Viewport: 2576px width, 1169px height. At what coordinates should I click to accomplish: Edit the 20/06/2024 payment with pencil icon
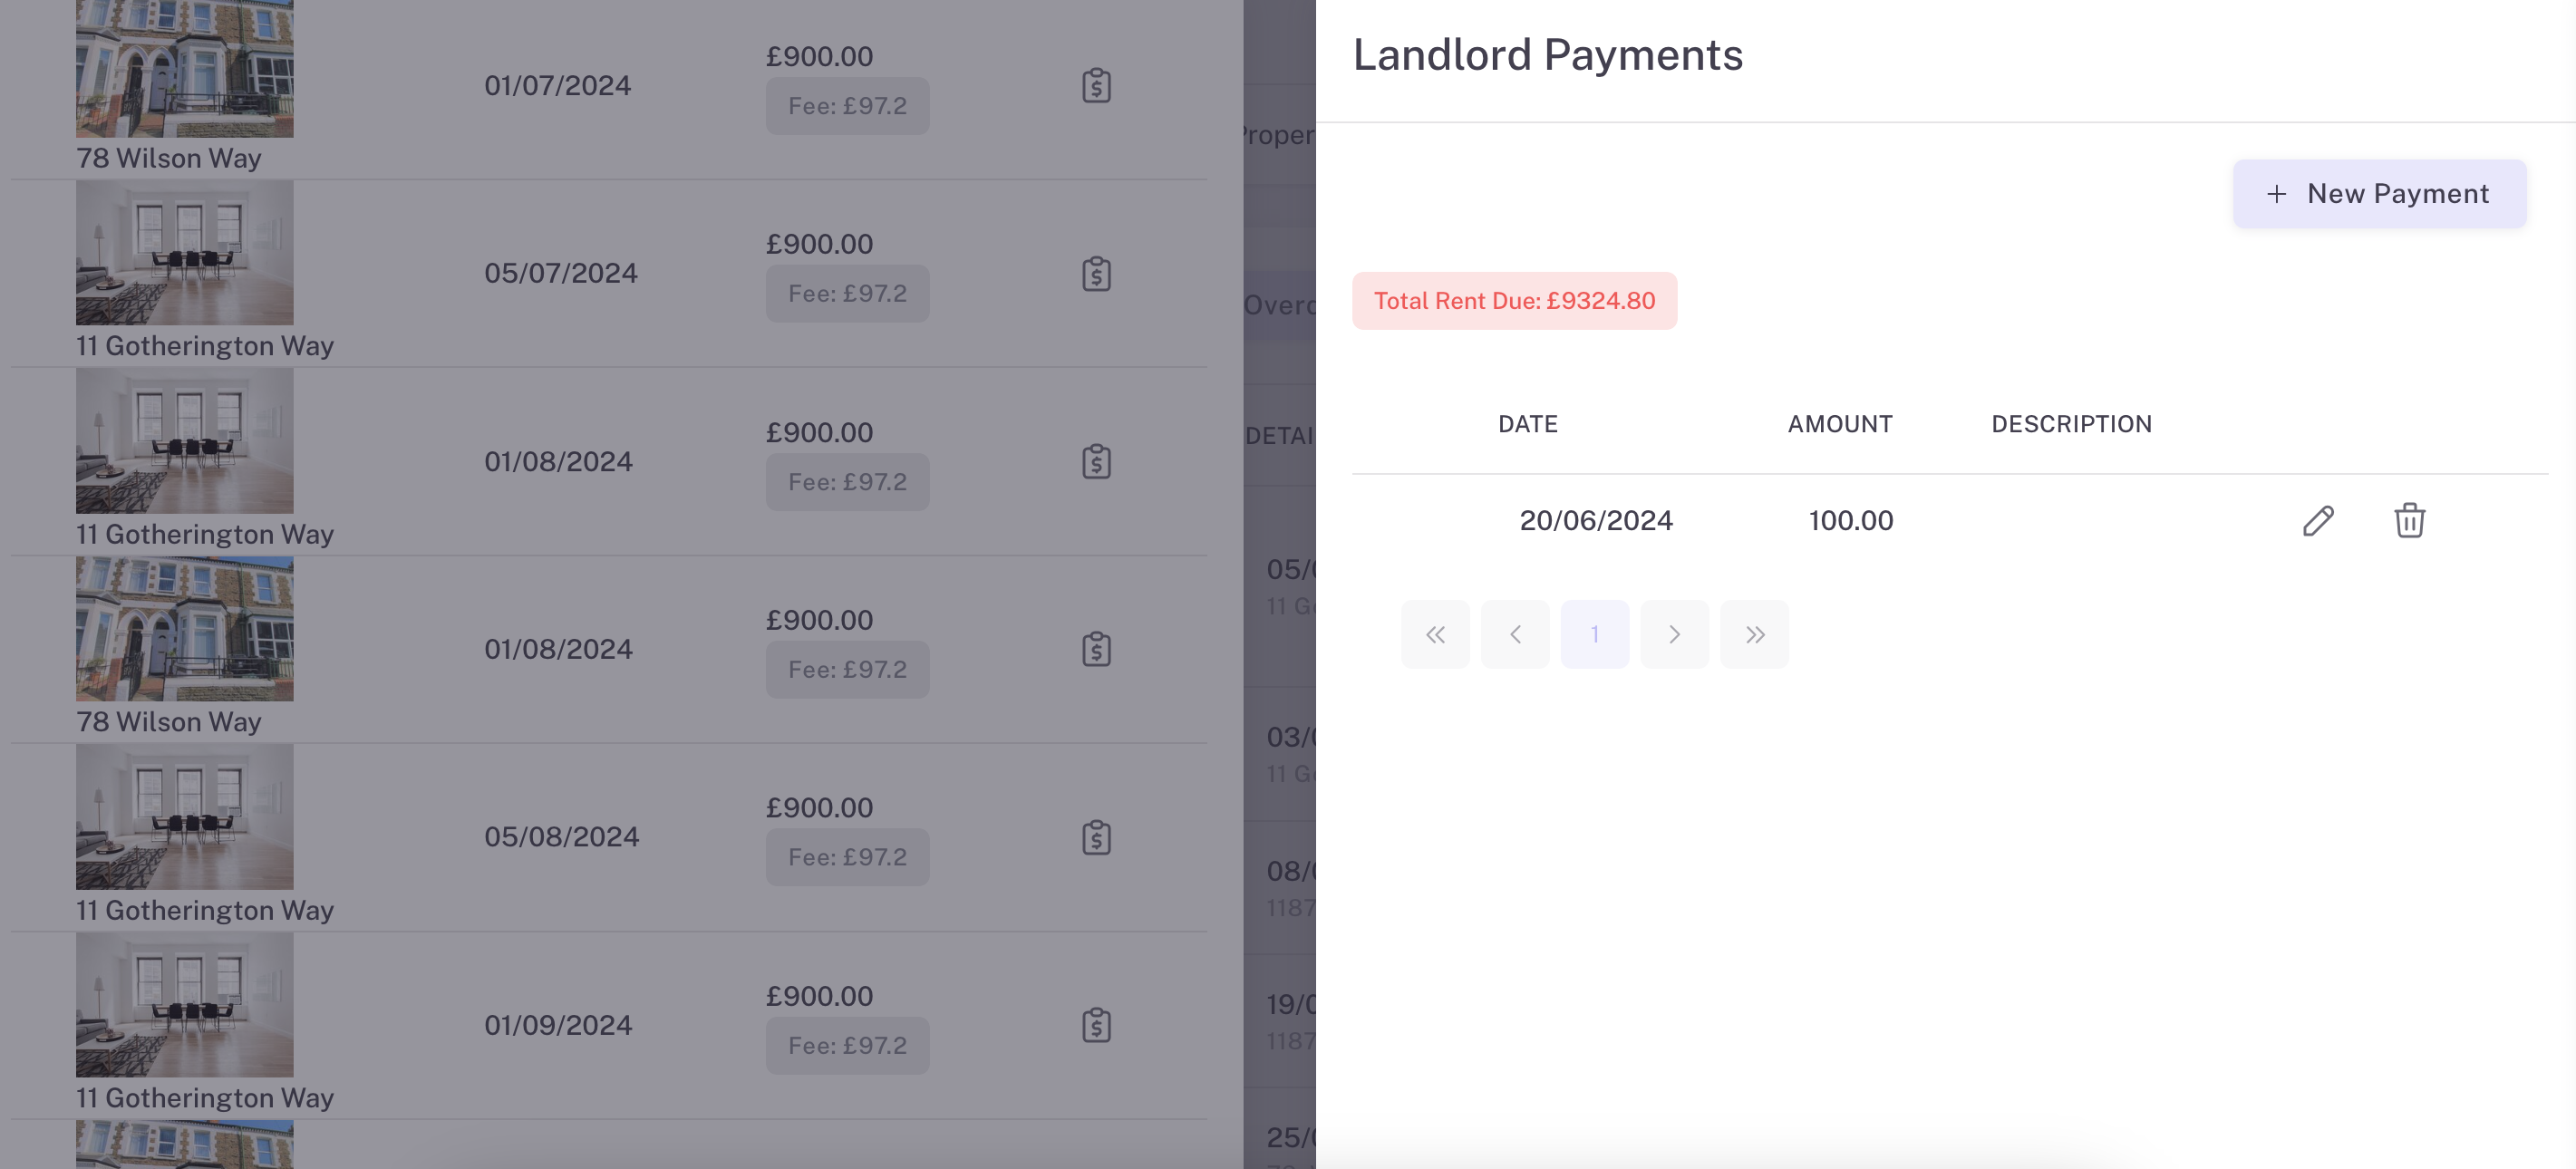coord(2317,521)
